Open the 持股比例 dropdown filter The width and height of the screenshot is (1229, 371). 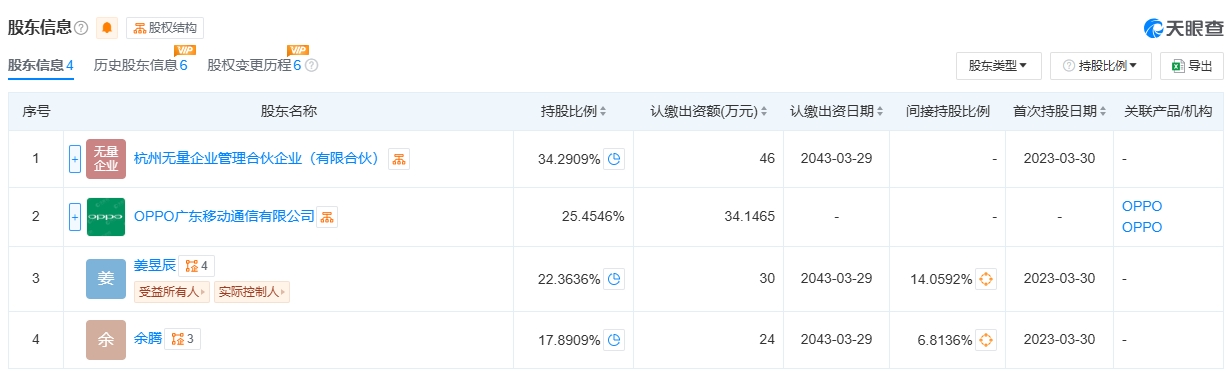click(x=1100, y=66)
